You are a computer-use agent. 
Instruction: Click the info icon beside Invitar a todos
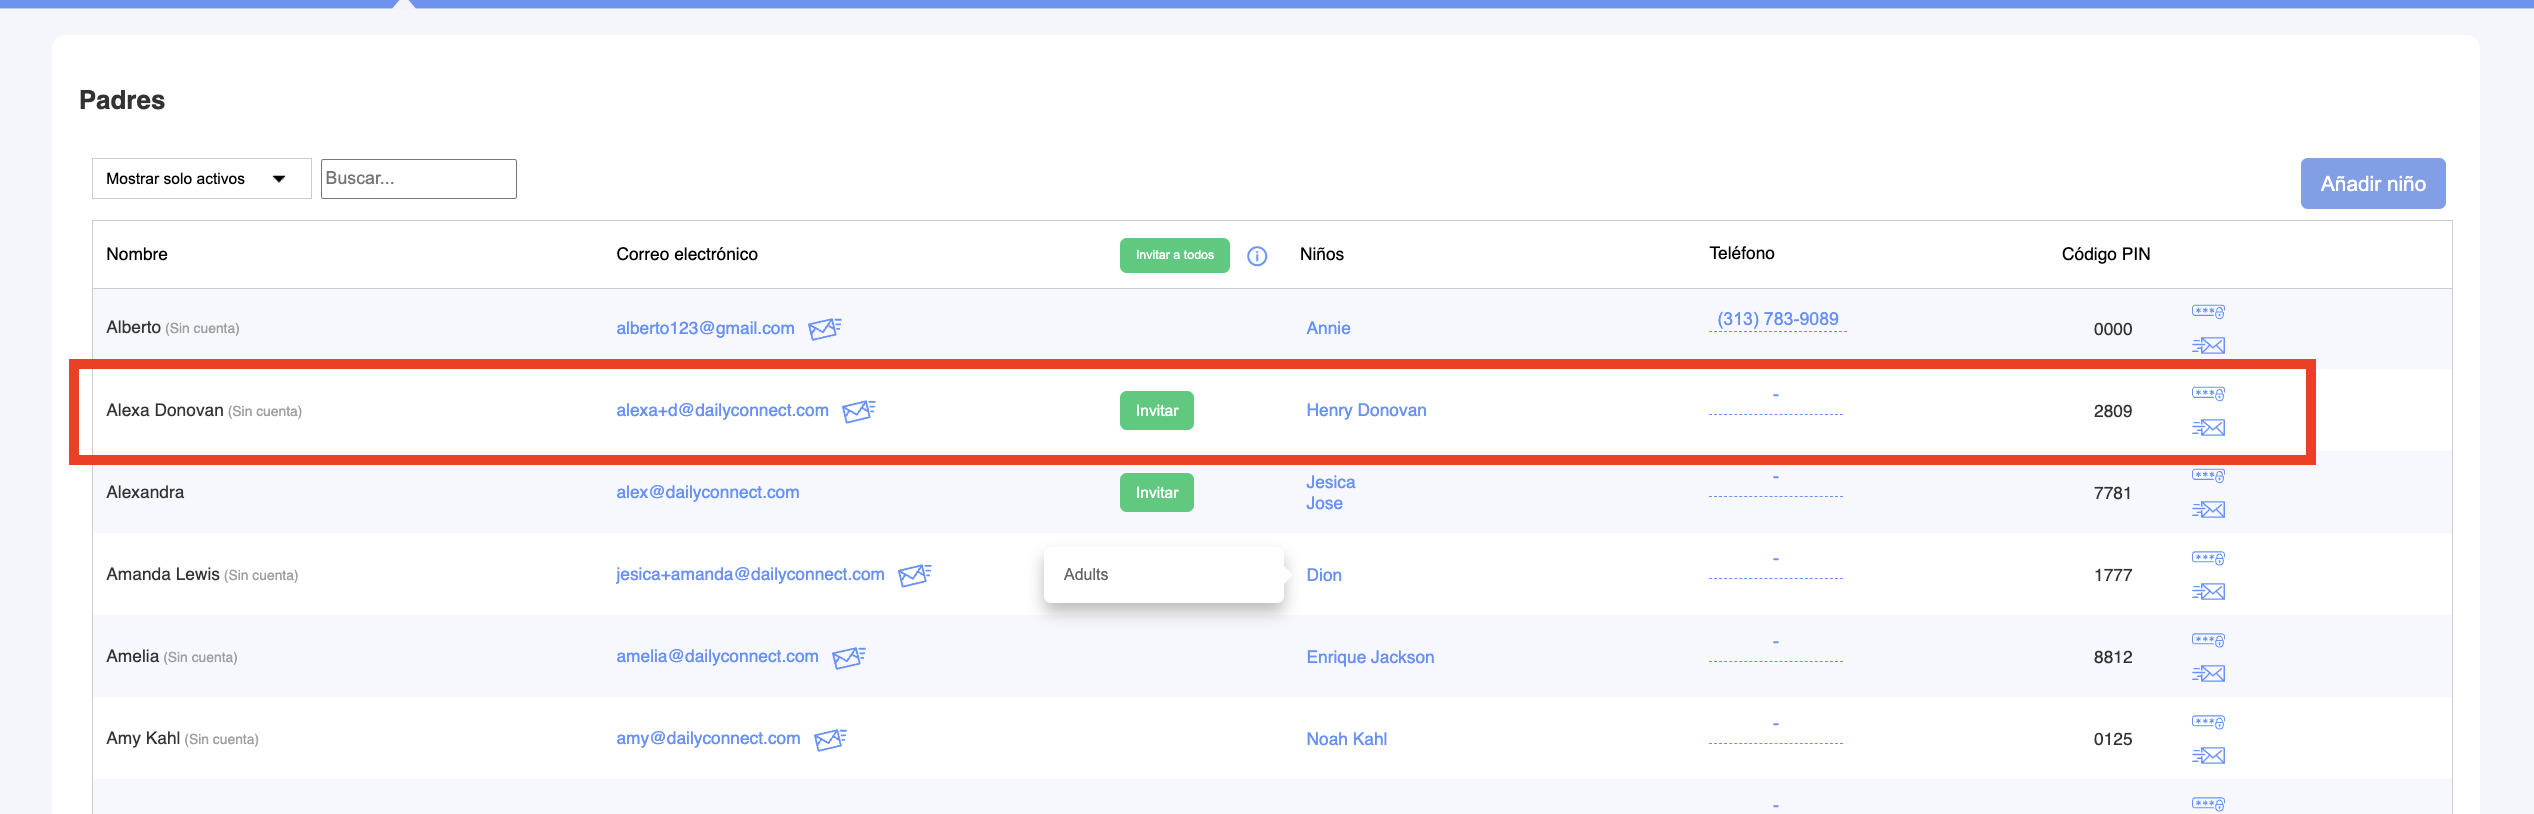click(1257, 256)
